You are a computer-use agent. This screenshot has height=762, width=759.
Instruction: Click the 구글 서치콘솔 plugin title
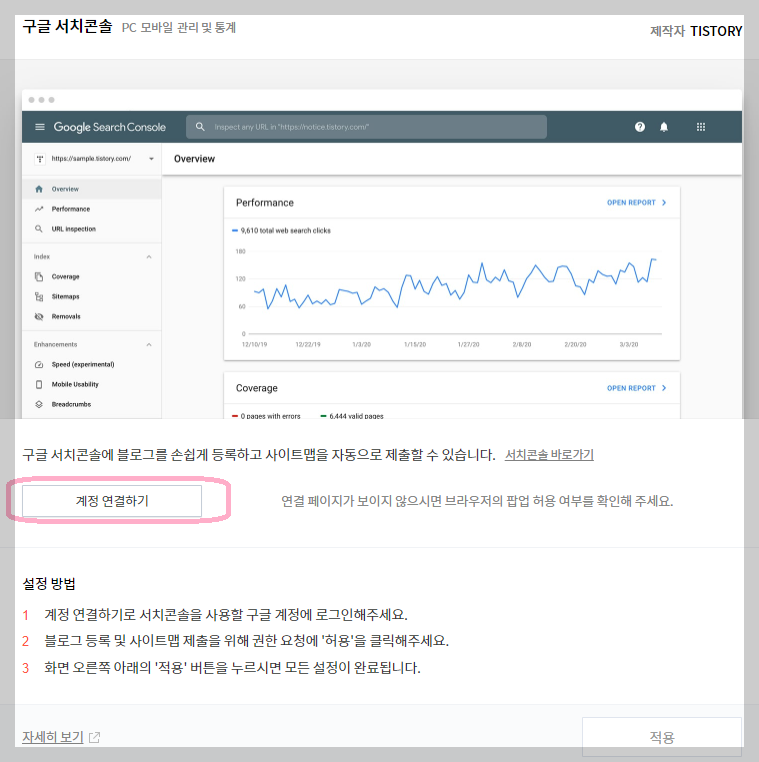point(68,26)
